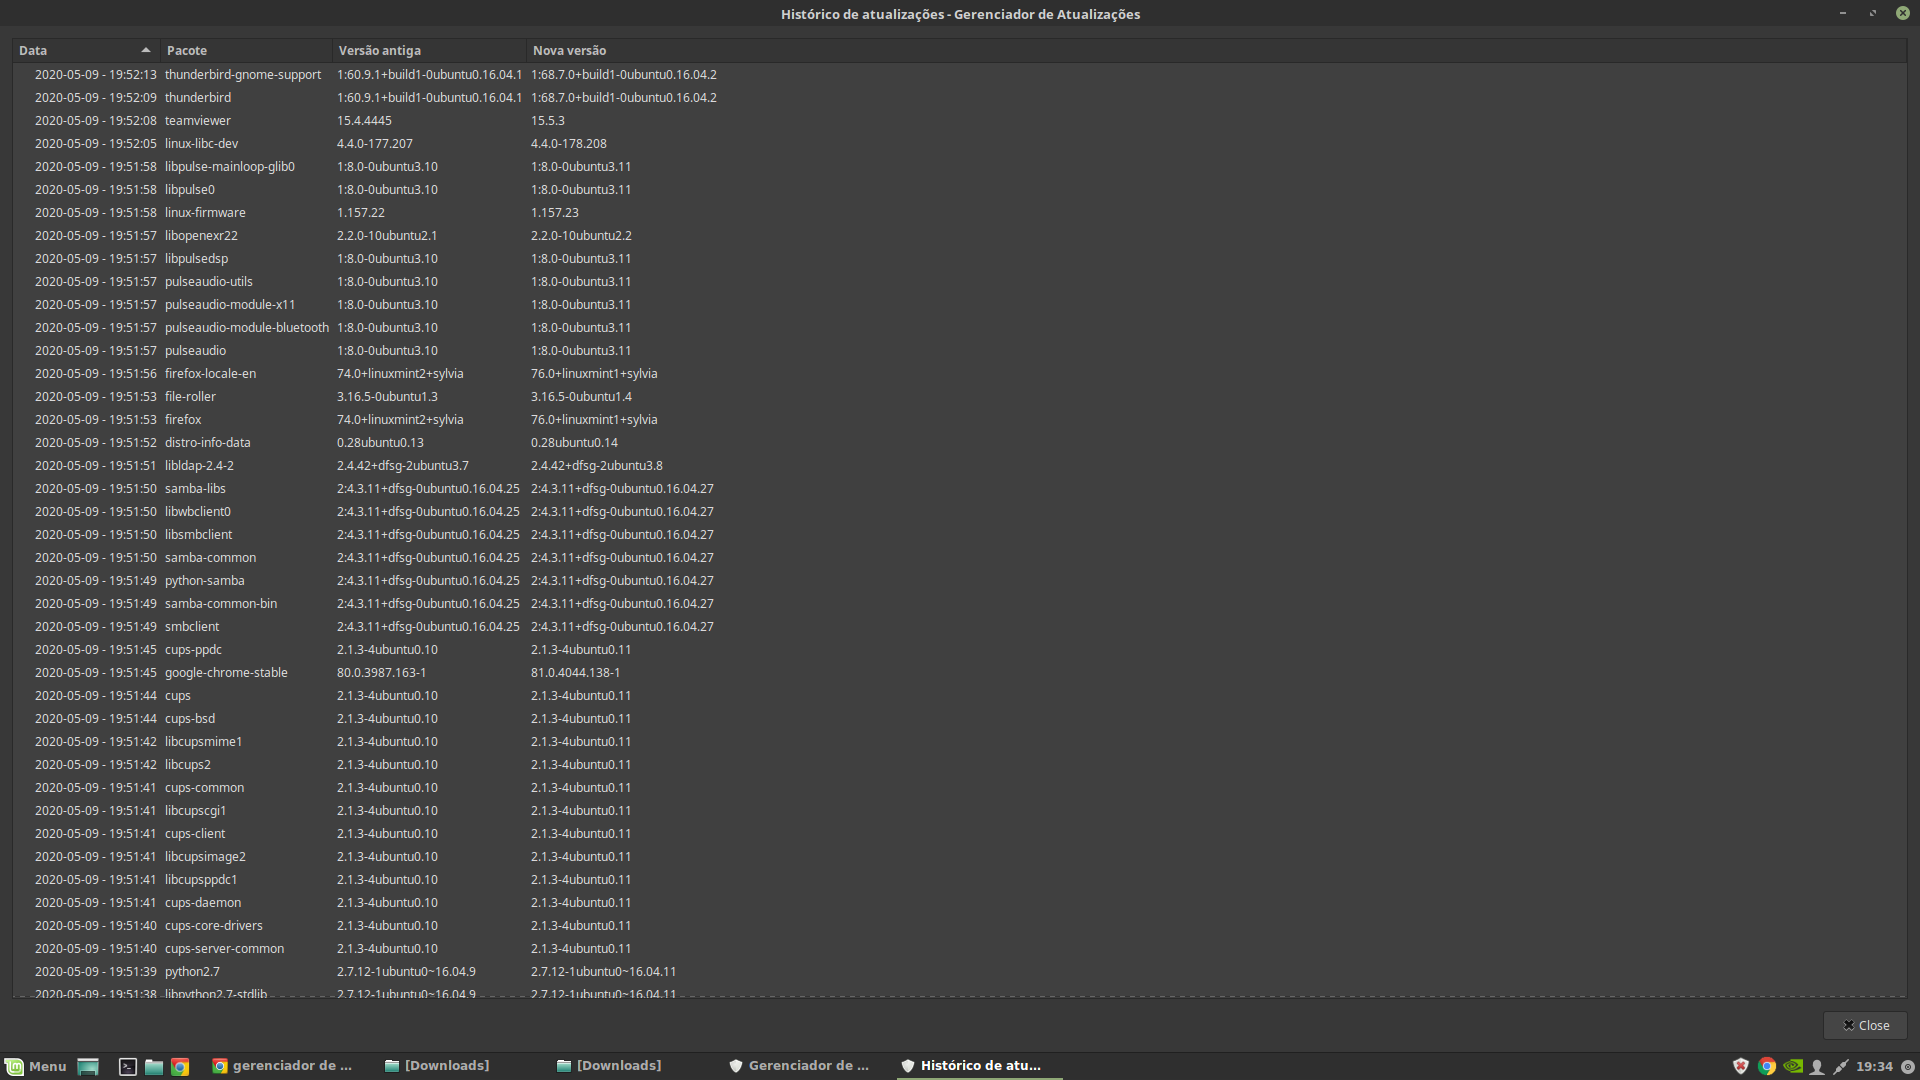
Task: Switch to the Gerenciador de taskbar window
Action: click(x=800, y=1066)
